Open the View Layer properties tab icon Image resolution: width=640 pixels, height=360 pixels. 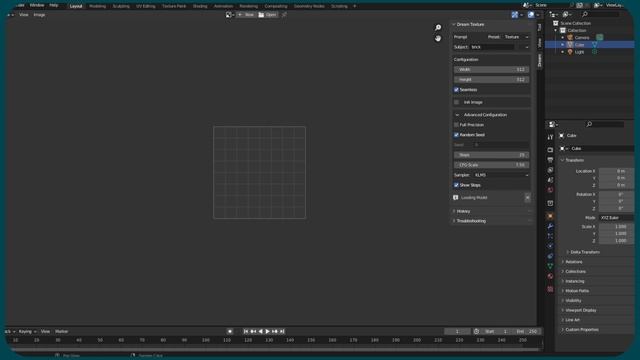click(550, 170)
